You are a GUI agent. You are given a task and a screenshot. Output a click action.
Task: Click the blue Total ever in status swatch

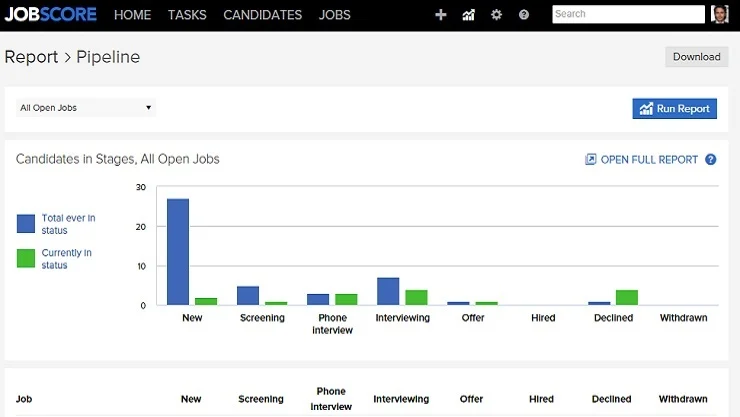[x=26, y=223]
